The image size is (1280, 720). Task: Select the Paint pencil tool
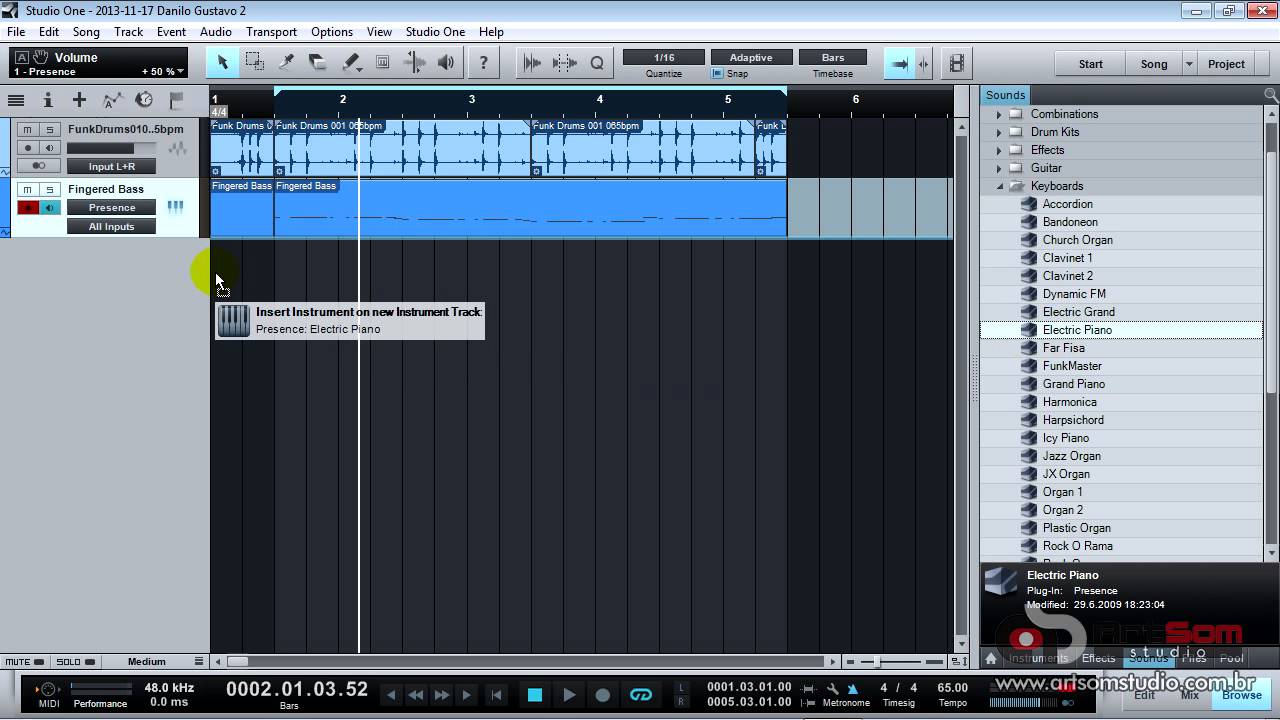coord(351,63)
